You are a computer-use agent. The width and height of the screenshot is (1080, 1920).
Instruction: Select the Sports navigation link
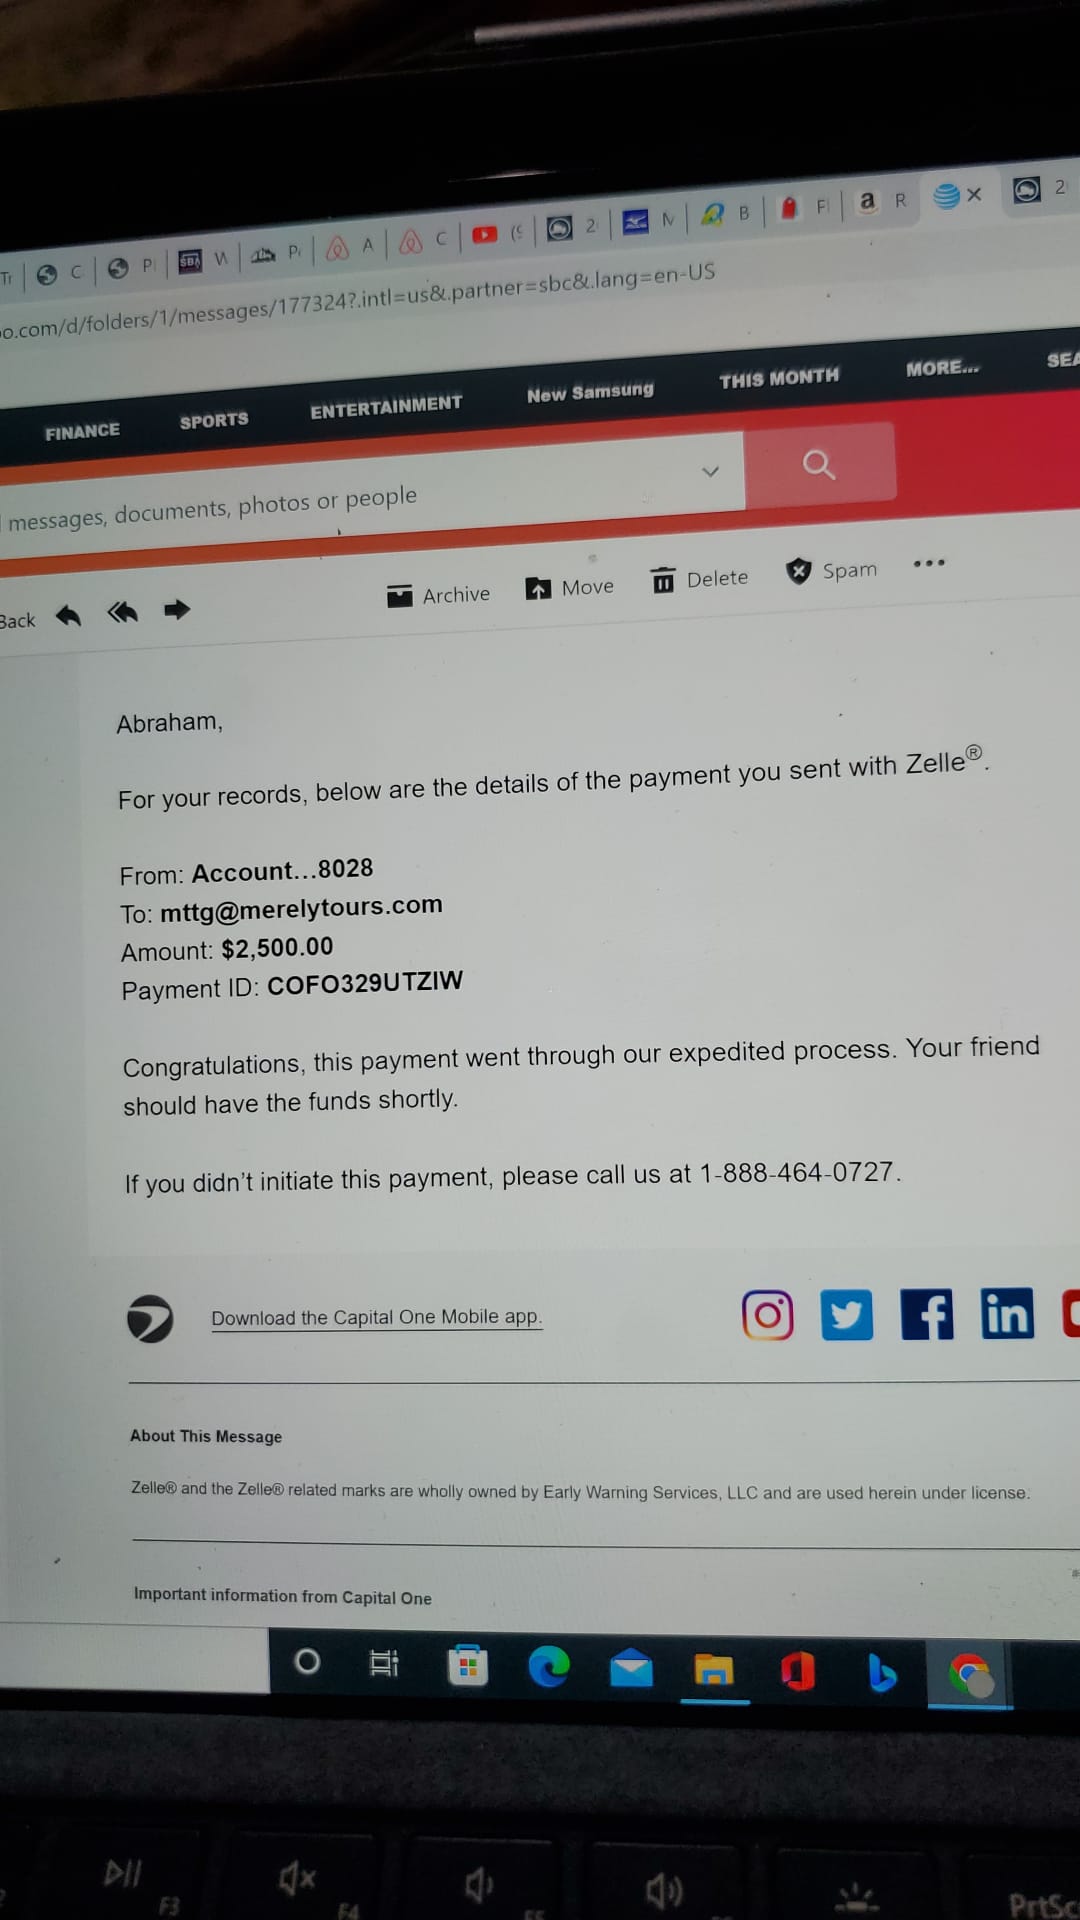tap(214, 421)
